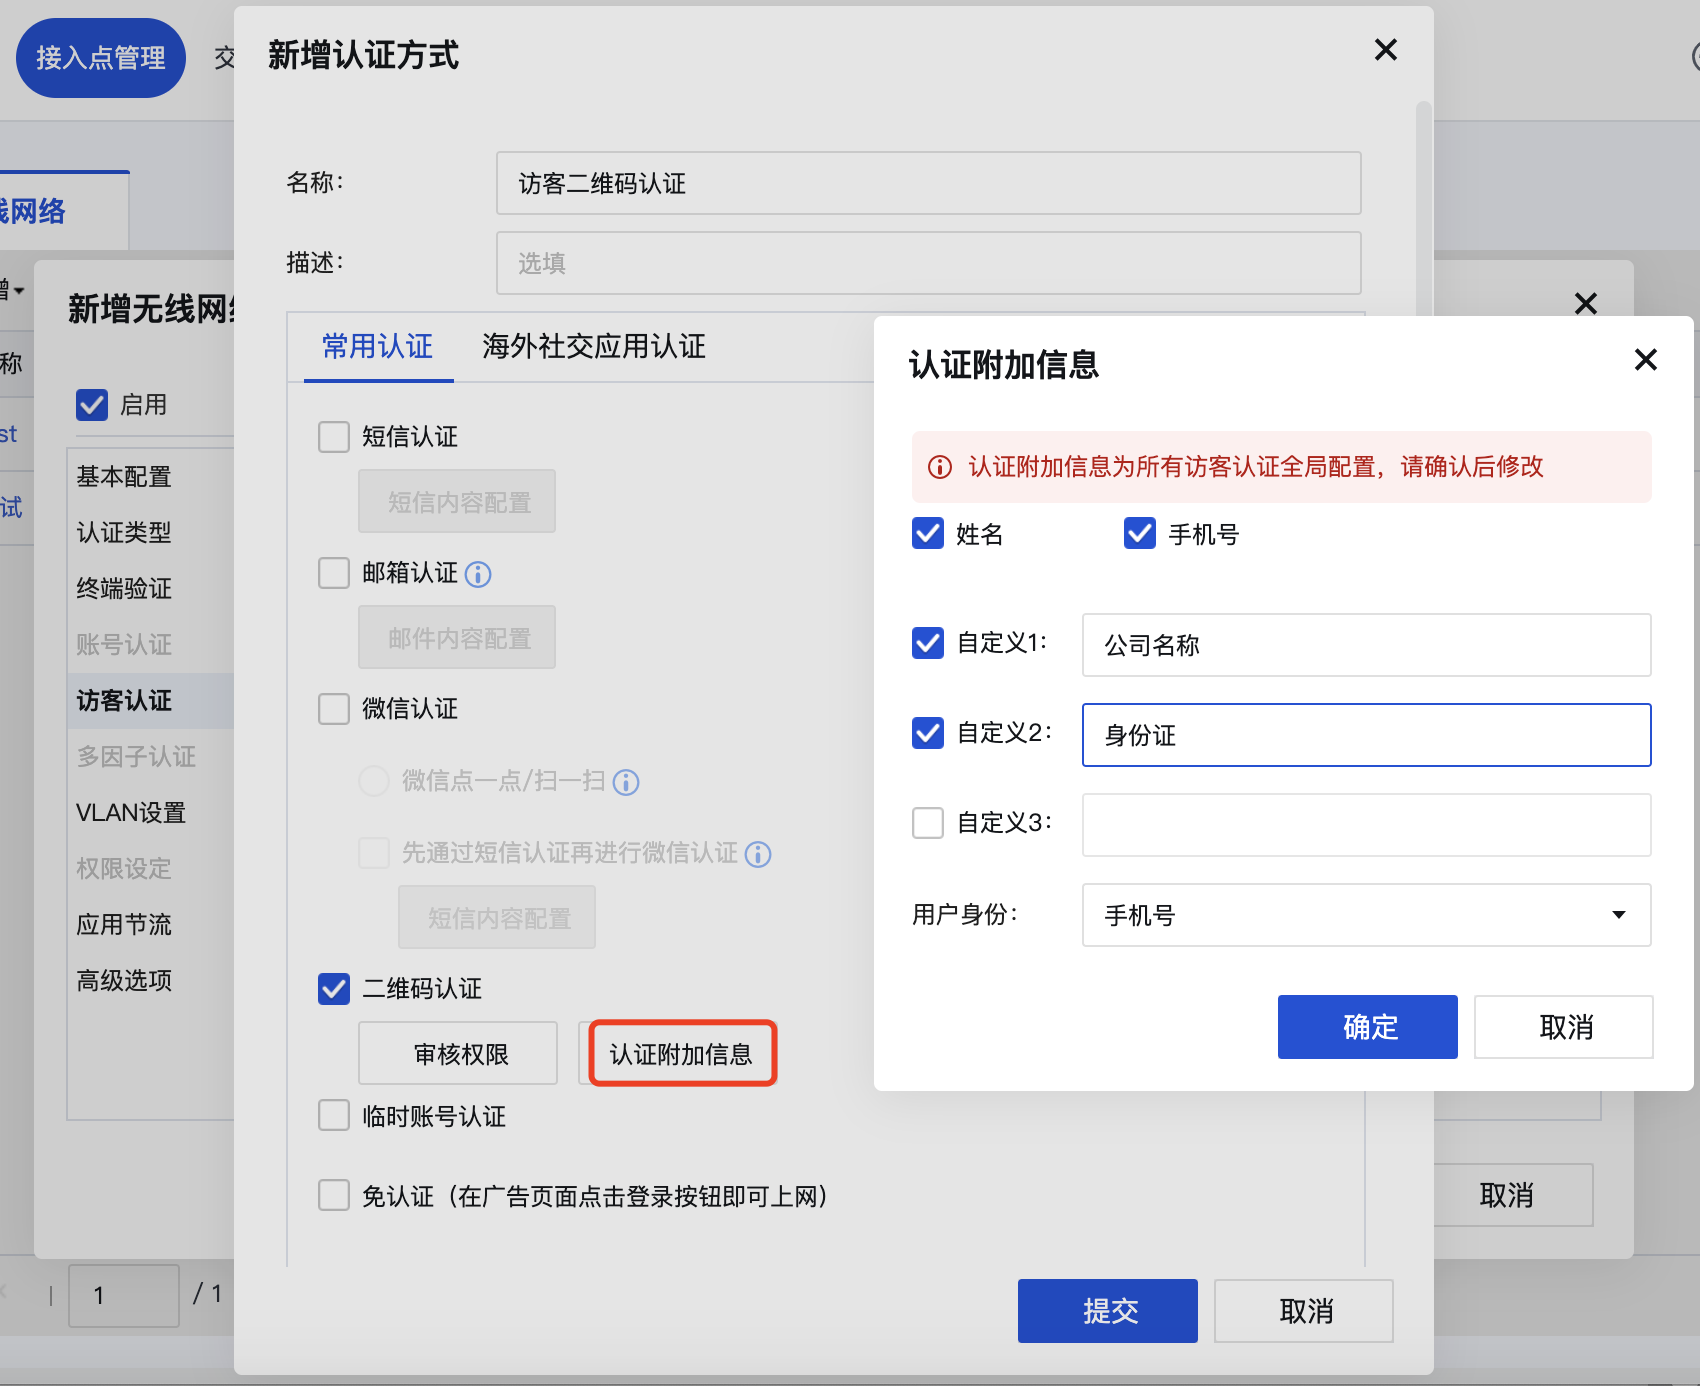Image resolution: width=1700 pixels, height=1386 pixels.
Task: Close the 新增无线网络 dialog behind
Action: 1585,304
